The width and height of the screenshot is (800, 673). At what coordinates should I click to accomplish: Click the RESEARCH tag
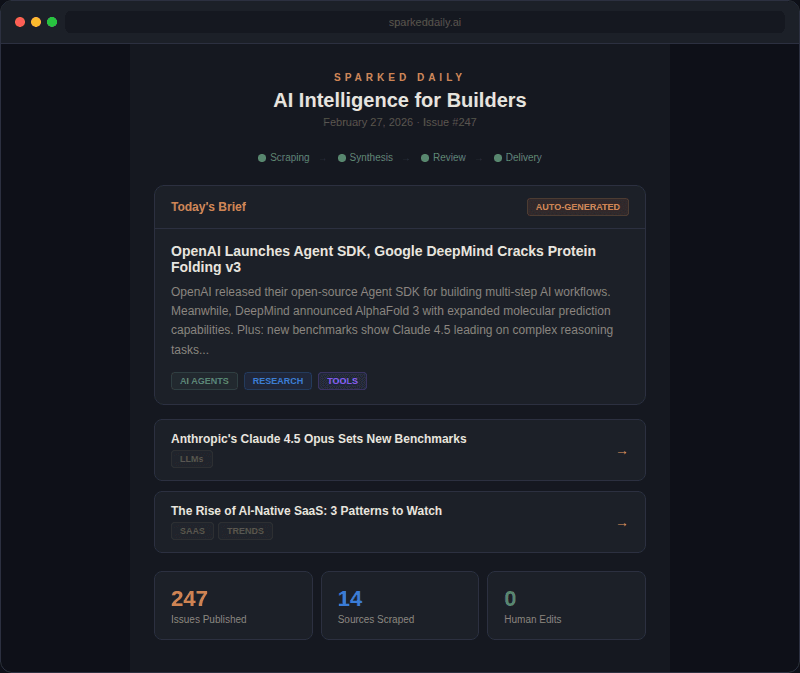tap(278, 381)
